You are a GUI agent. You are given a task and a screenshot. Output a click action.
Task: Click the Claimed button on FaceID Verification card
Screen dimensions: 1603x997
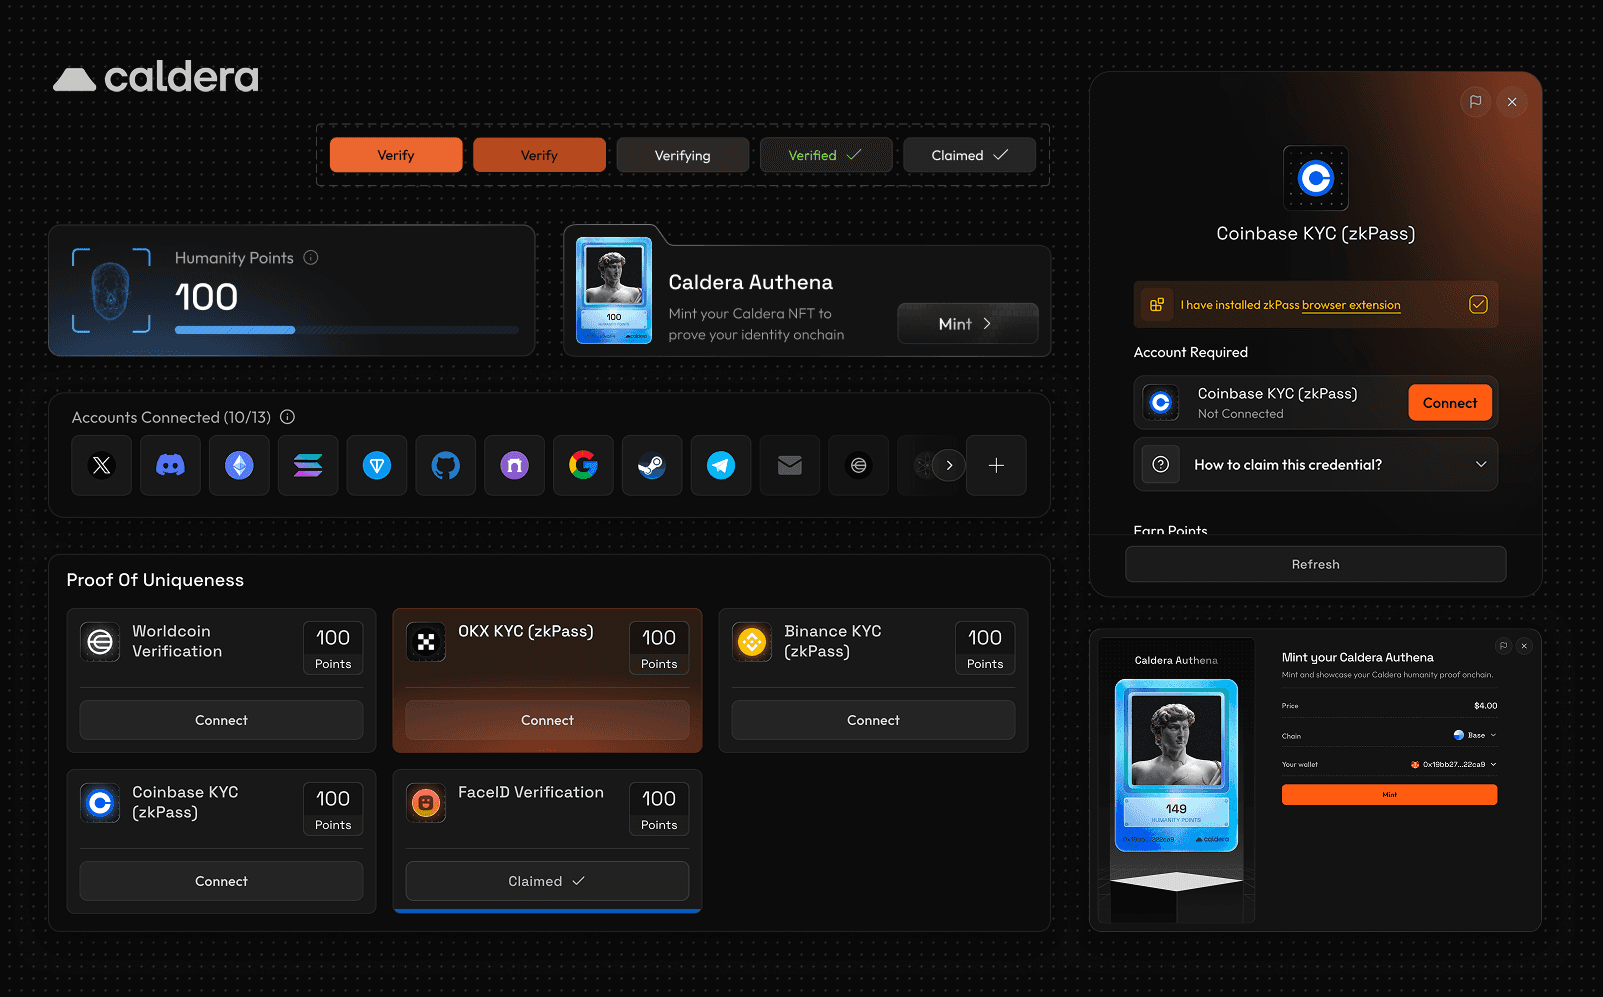point(547,881)
